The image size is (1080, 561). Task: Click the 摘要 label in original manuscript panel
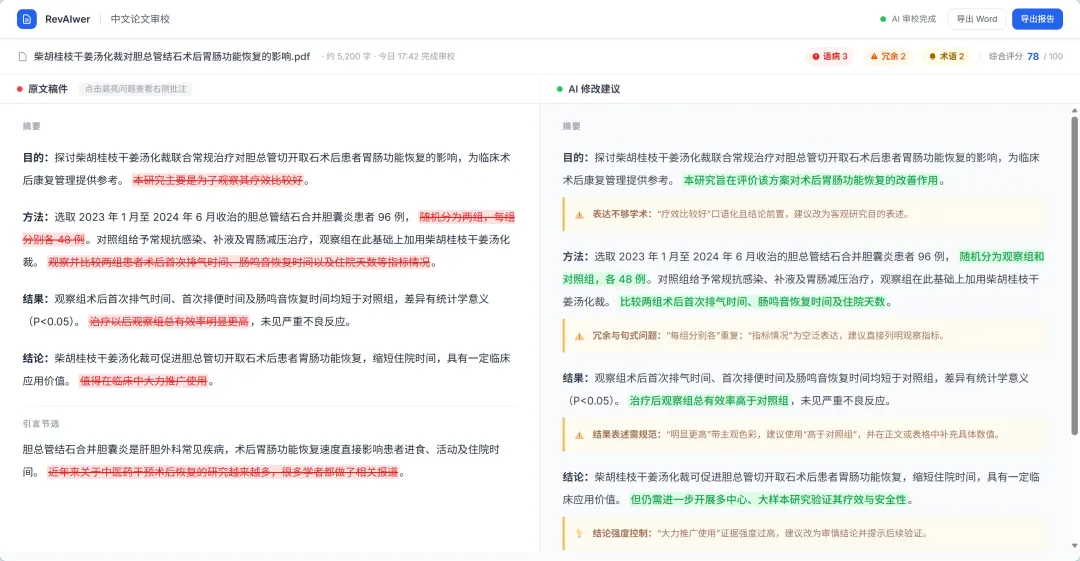click(32, 126)
